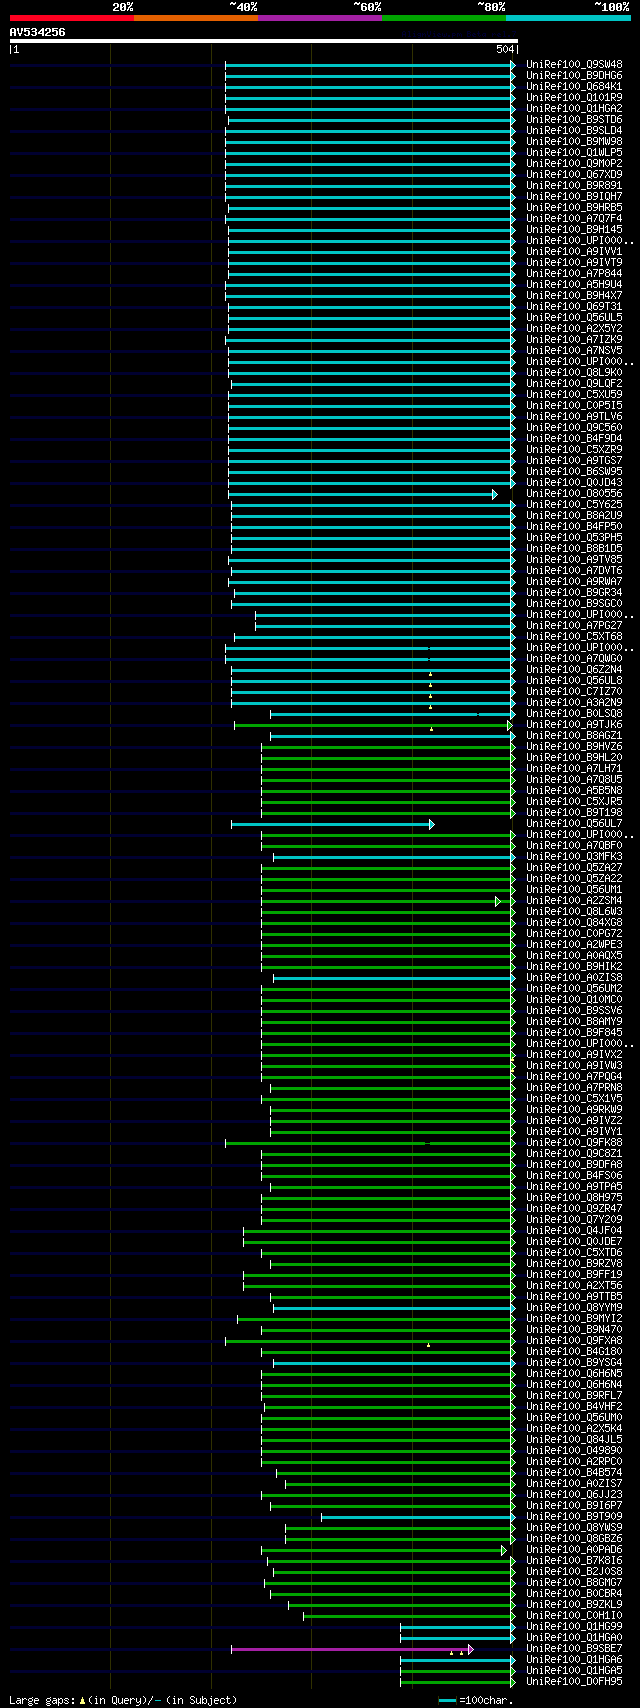Select label UniRef100_Q1HG99

pos(574,1627)
